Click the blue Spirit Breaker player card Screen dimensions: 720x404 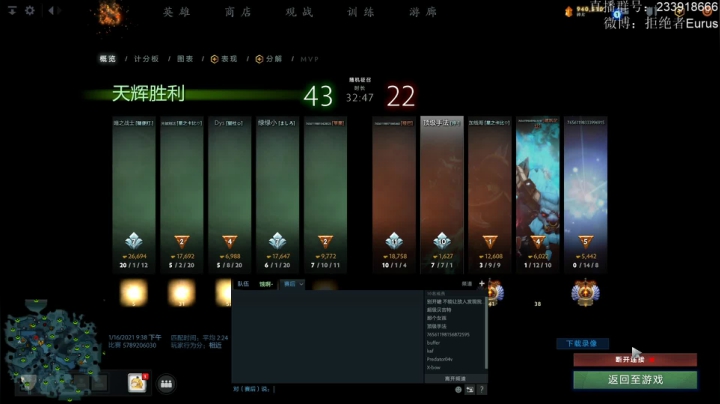tap(538, 195)
